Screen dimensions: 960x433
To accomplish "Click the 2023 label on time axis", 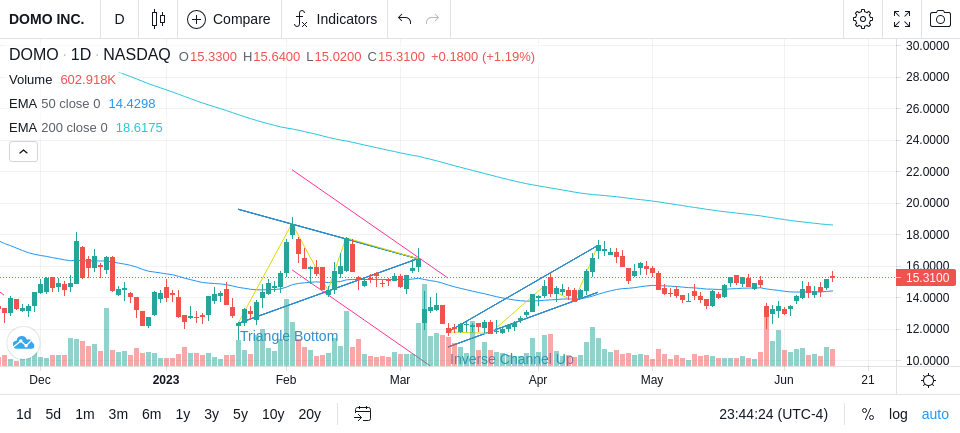I will click(166, 380).
